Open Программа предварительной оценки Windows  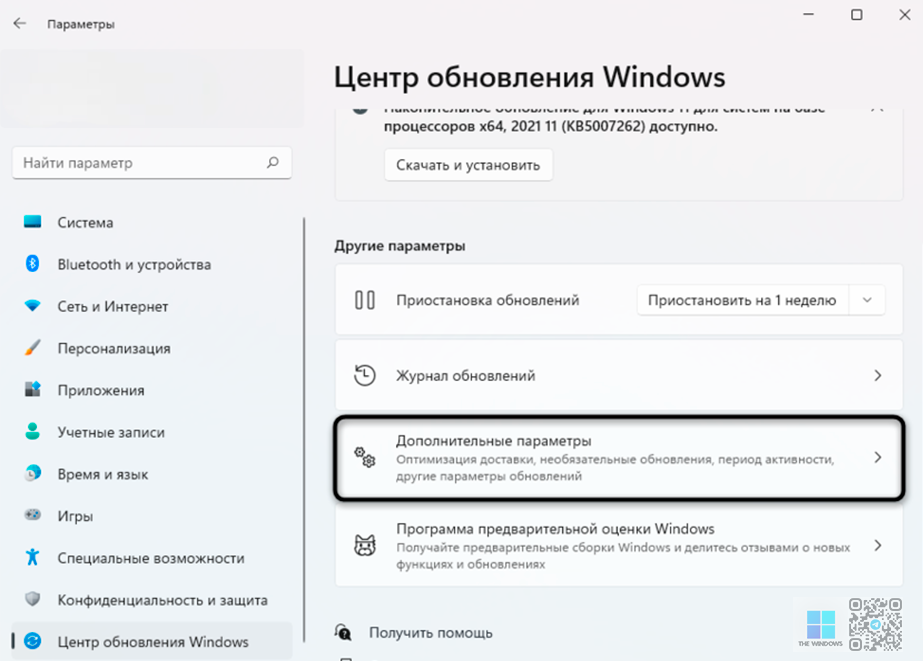pos(619,546)
